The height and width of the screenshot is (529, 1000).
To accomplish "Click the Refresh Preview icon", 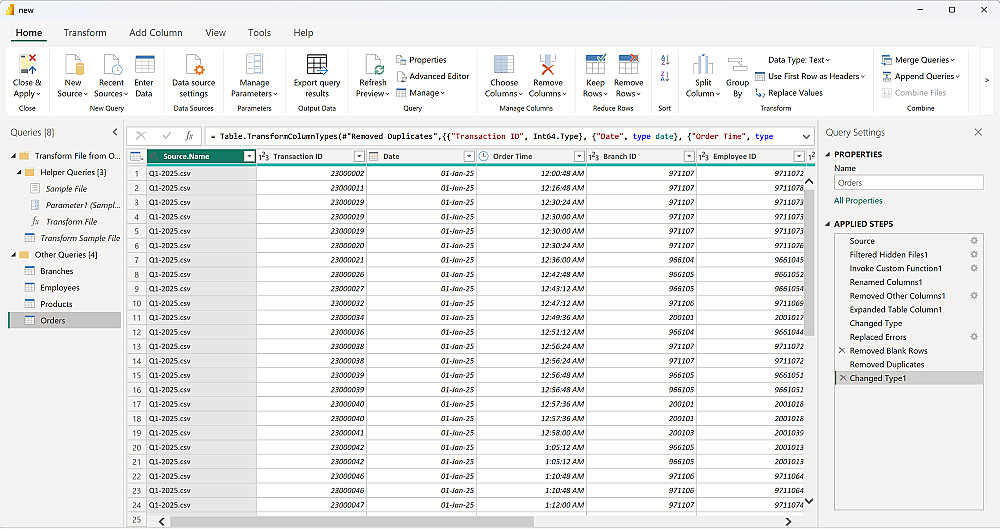I will click(372, 66).
